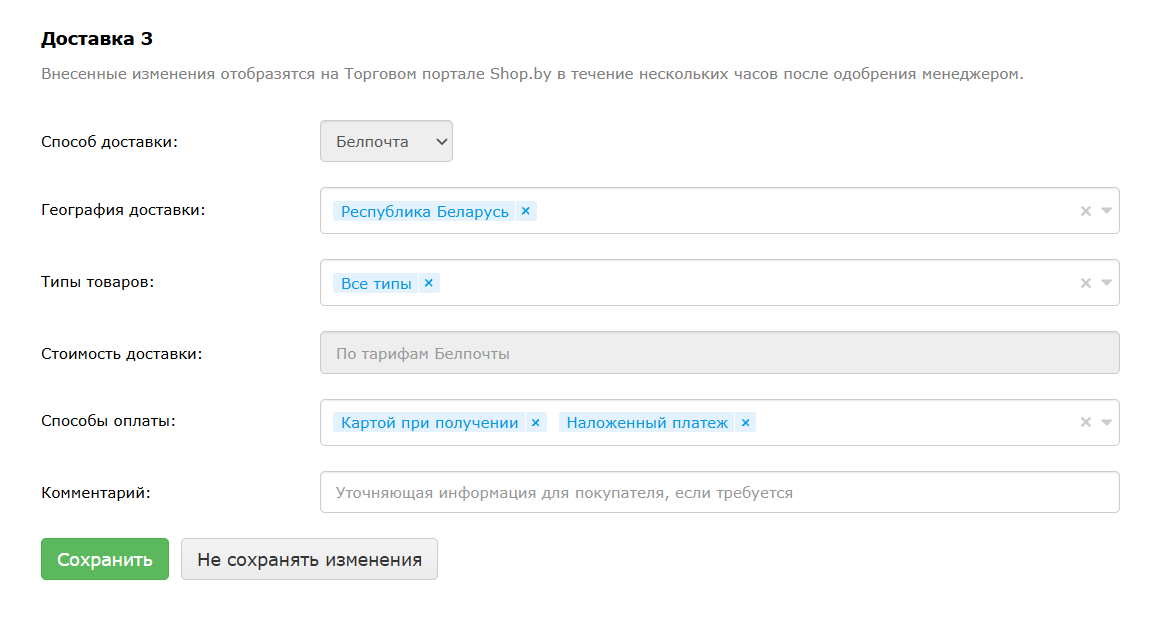Focus the Комментарий text field
Viewport: 1161px width, 640px height.
[x=719, y=493]
